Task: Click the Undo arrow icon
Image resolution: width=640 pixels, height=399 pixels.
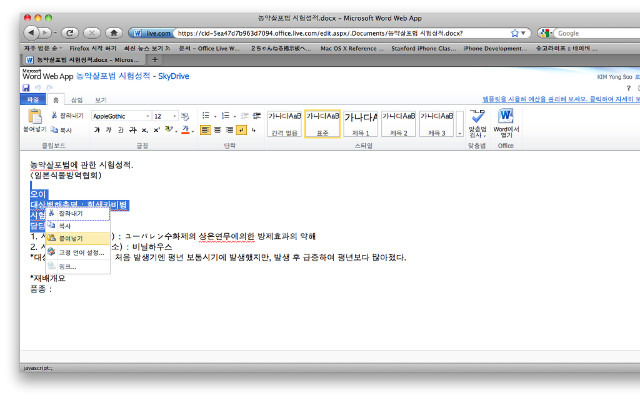Action: pos(38,88)
